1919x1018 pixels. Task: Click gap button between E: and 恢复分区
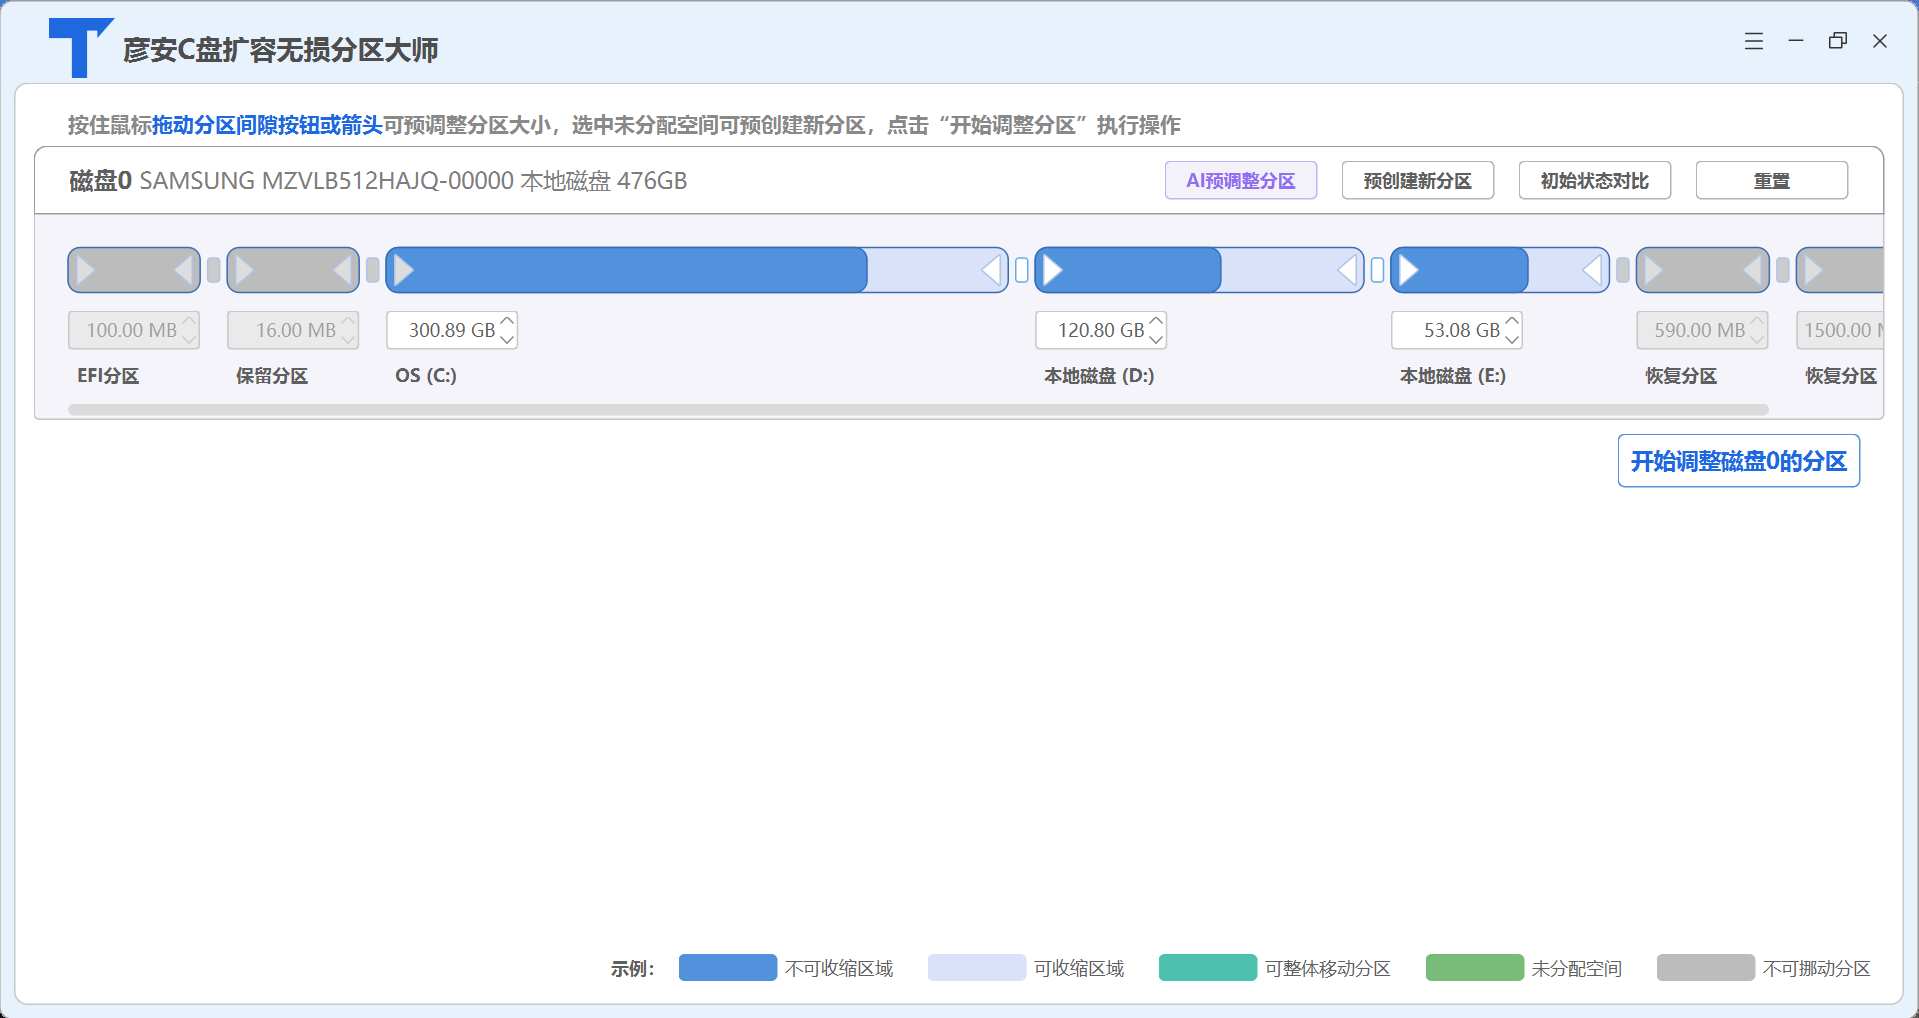(1622, 270)
